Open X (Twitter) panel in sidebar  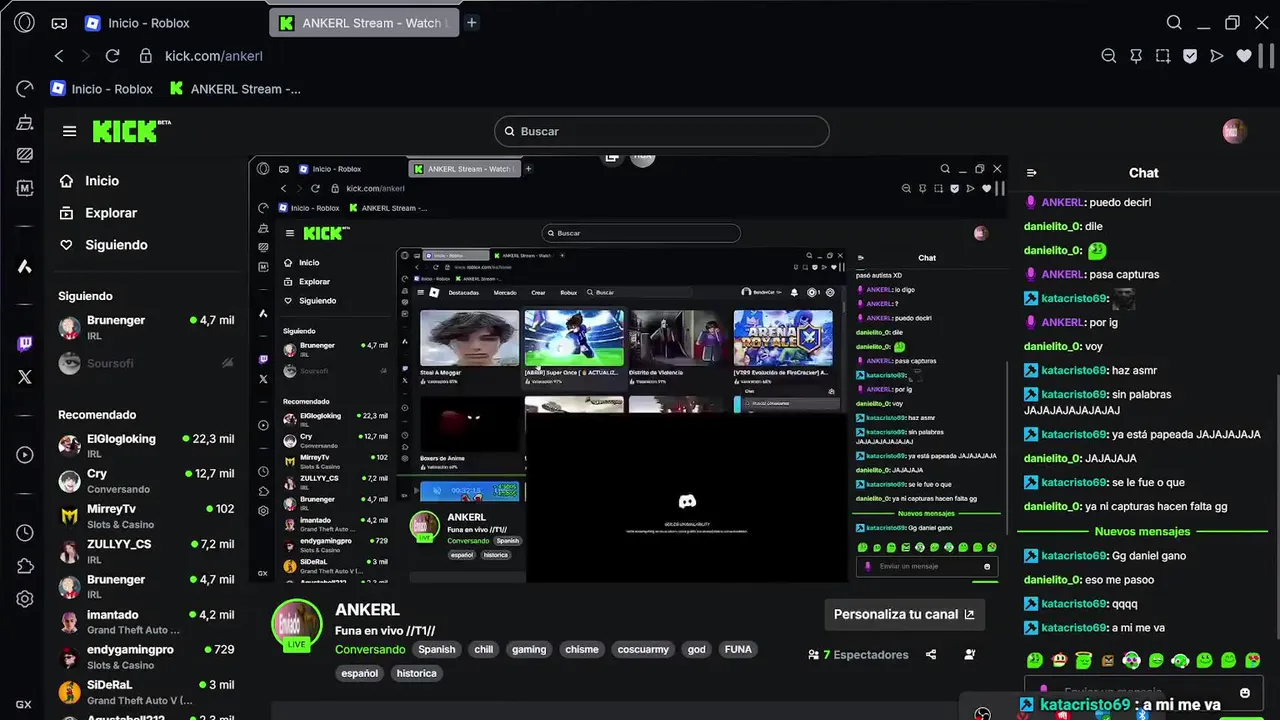click(x=25, y=377)
